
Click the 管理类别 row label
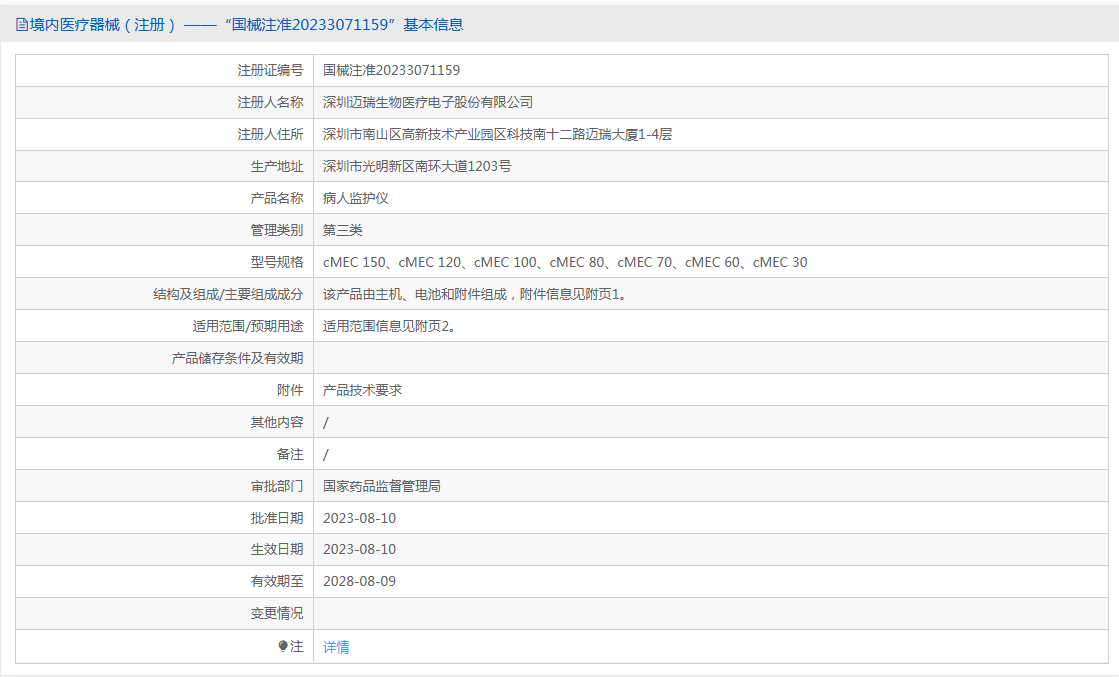(x=276, y=230)
